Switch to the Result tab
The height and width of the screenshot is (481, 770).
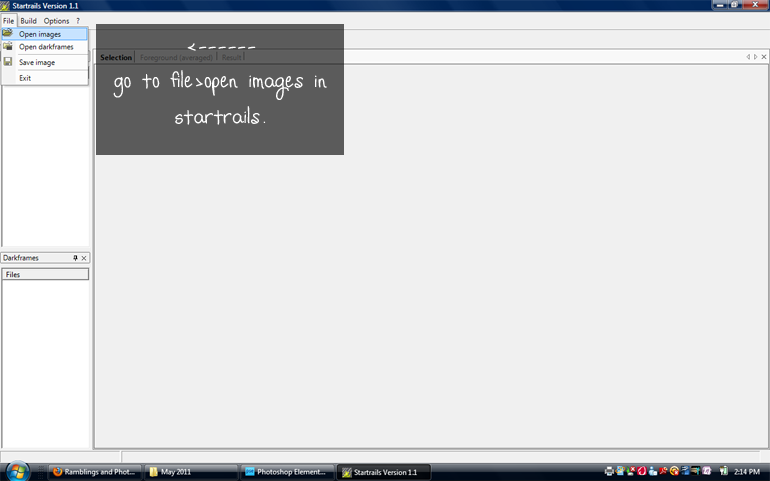tap(231, 57)
